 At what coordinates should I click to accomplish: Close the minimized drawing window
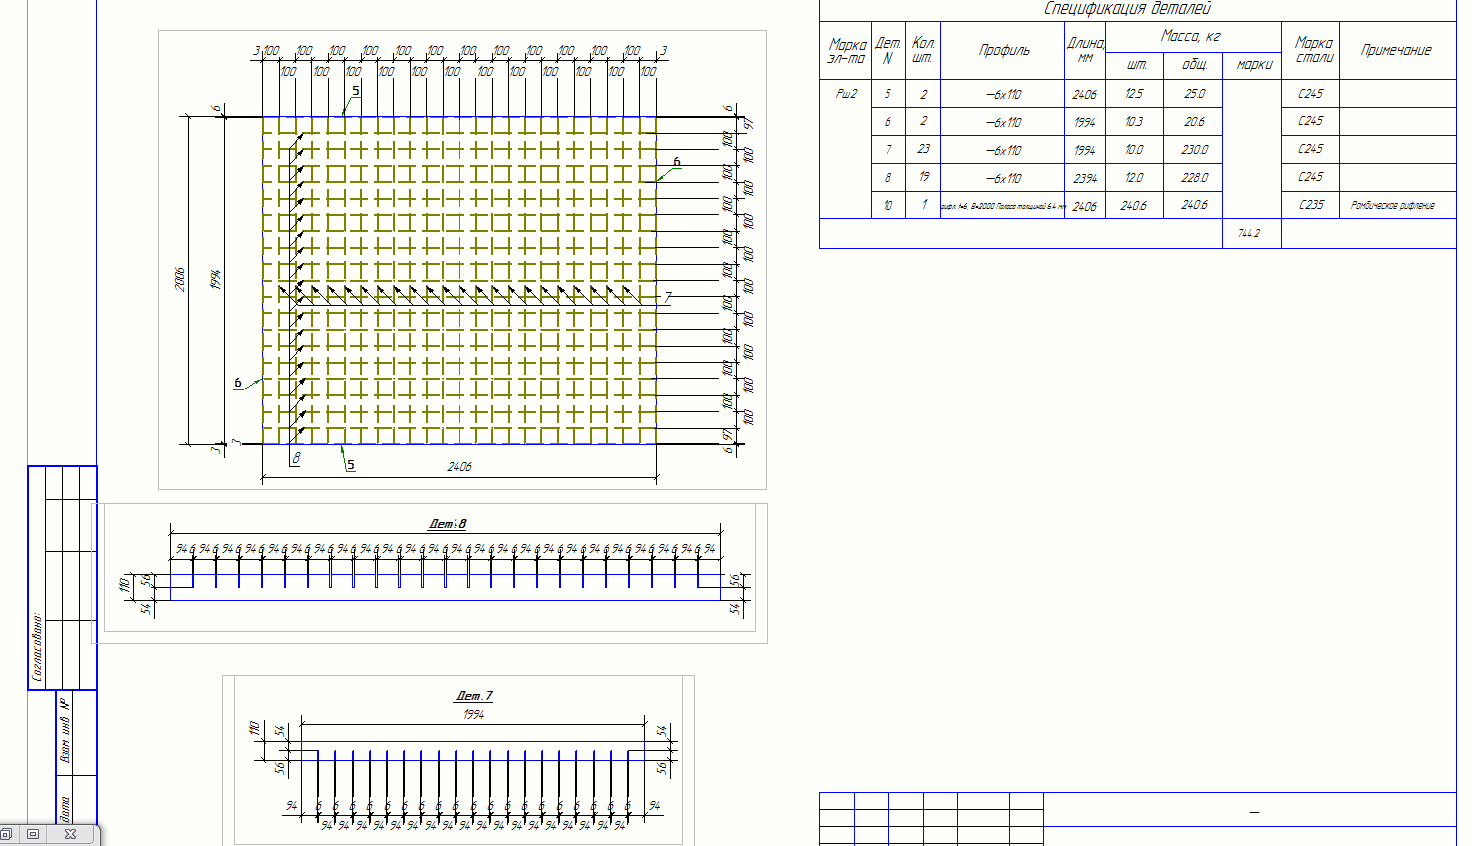coord(70,834)
